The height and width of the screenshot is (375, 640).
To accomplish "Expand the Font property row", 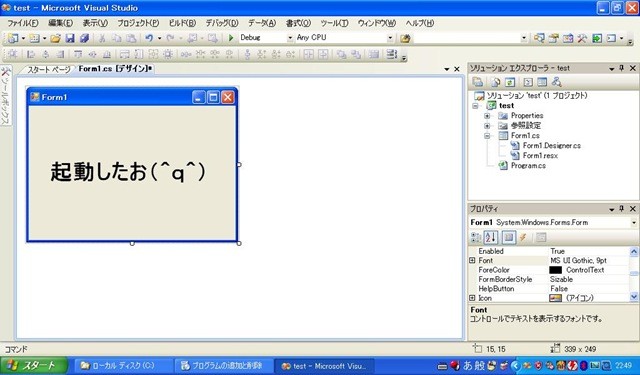I will [472, 260].
